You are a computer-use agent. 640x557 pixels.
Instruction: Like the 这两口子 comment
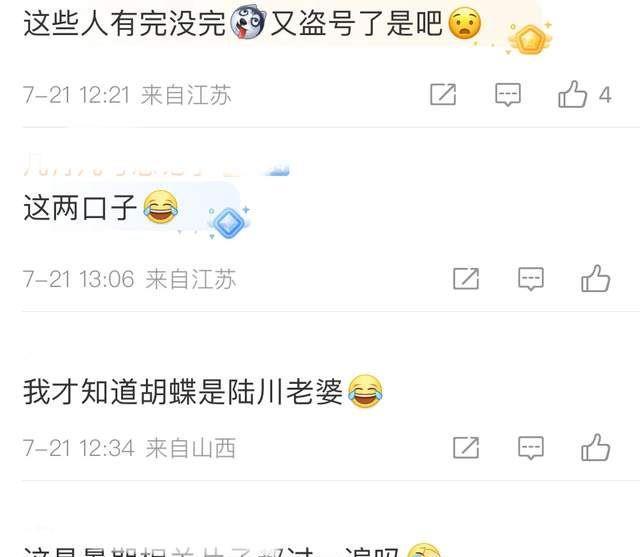(x=596, y=278)
